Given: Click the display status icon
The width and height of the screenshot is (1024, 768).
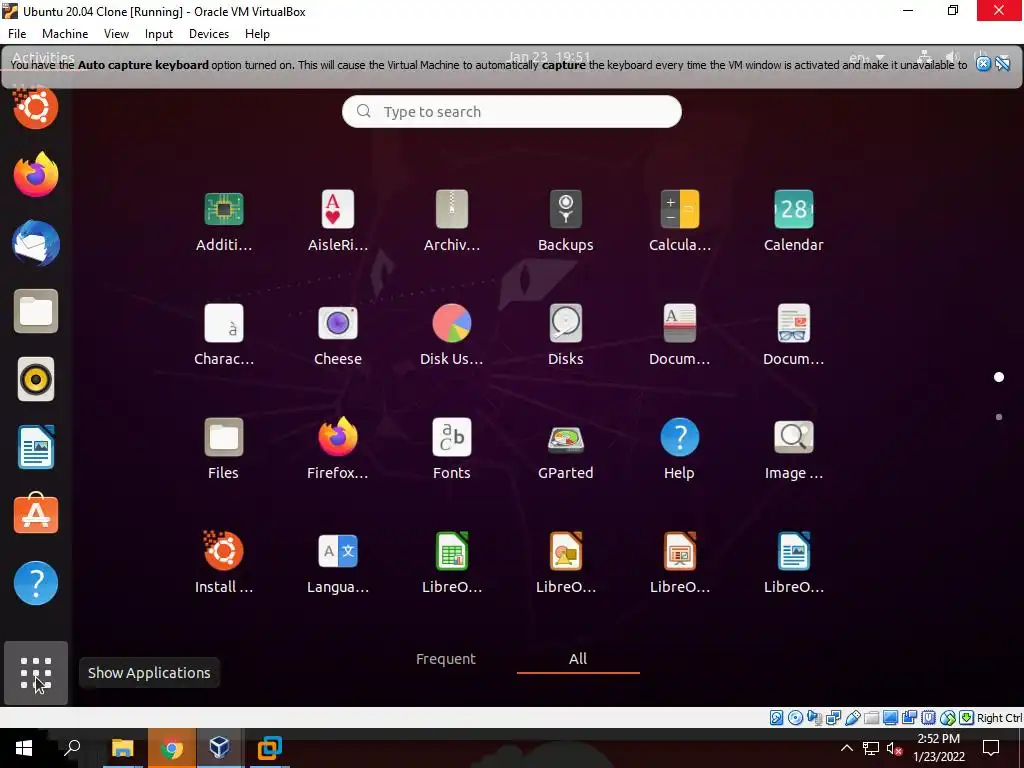Looking at the screenshot, I should click(x=890, y=718).
